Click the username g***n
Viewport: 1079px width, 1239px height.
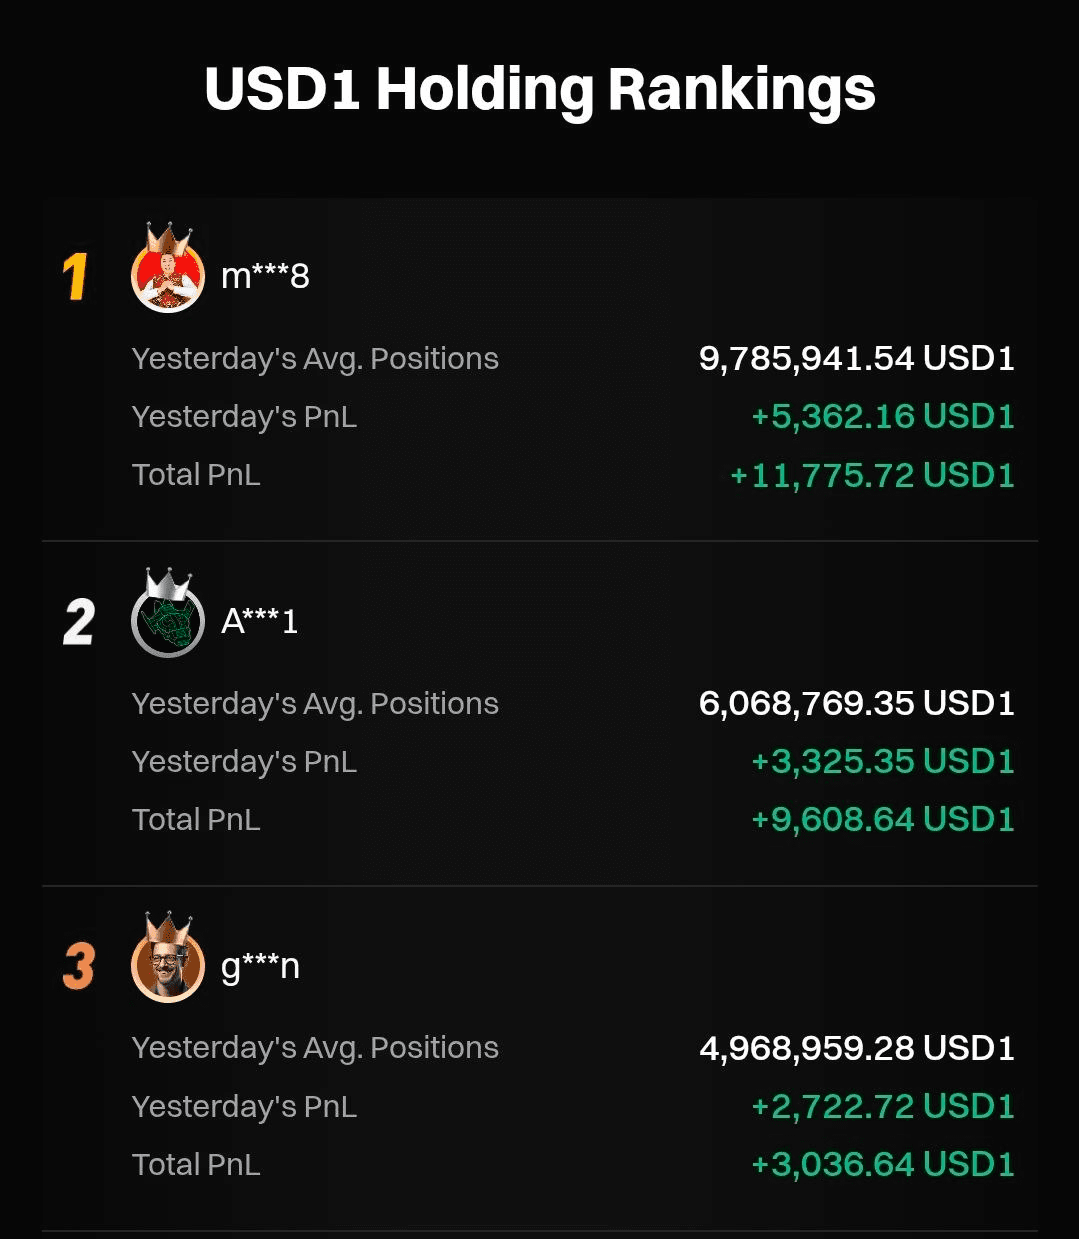coord(260,966)
